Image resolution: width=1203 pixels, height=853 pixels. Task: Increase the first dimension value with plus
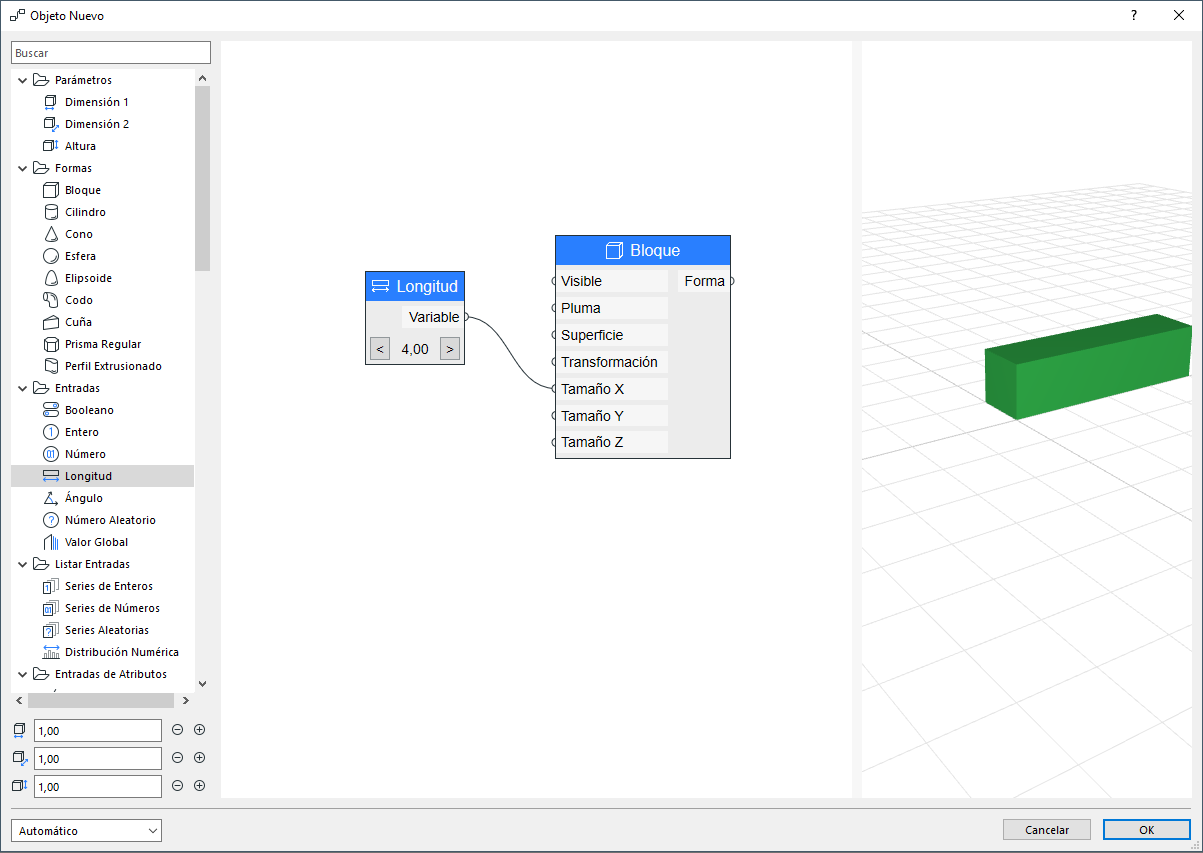[x=199, y=730]
